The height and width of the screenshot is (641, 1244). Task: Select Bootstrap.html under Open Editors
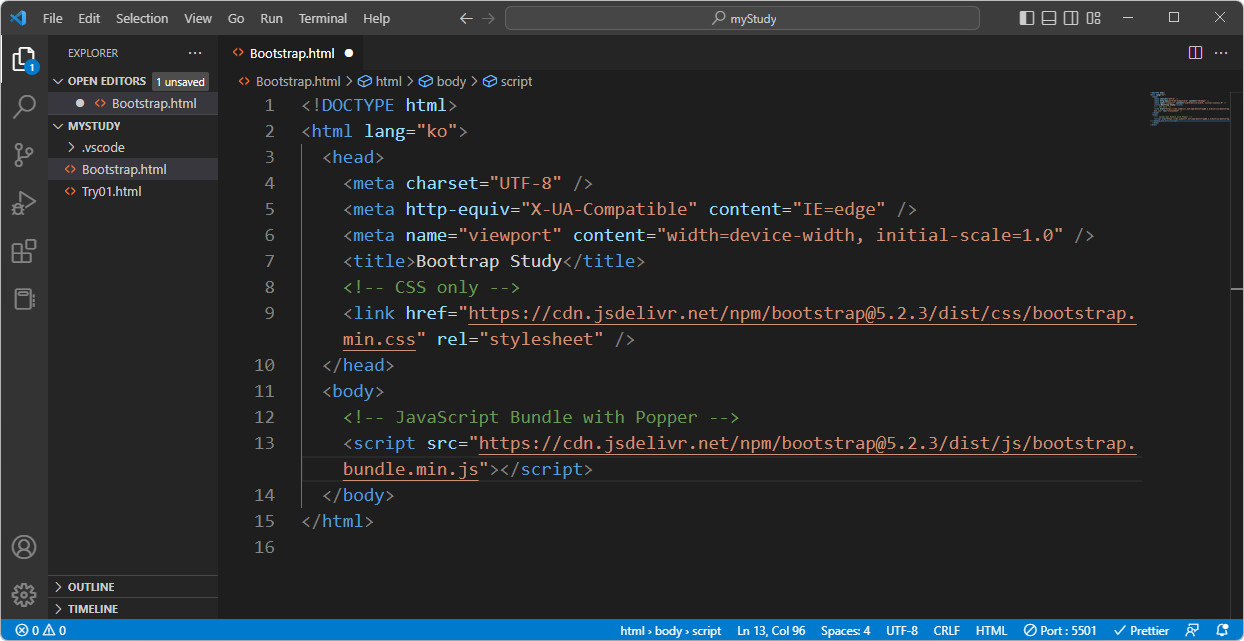point(154,104)
